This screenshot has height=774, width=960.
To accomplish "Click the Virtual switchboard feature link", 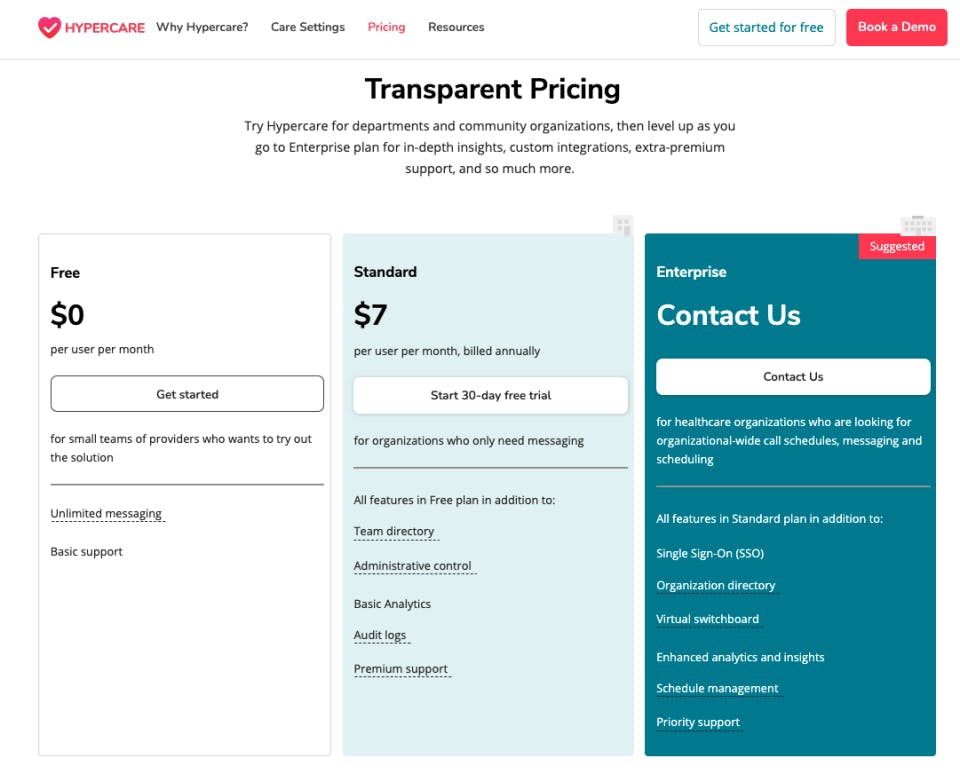I will (x=707, y=620).
